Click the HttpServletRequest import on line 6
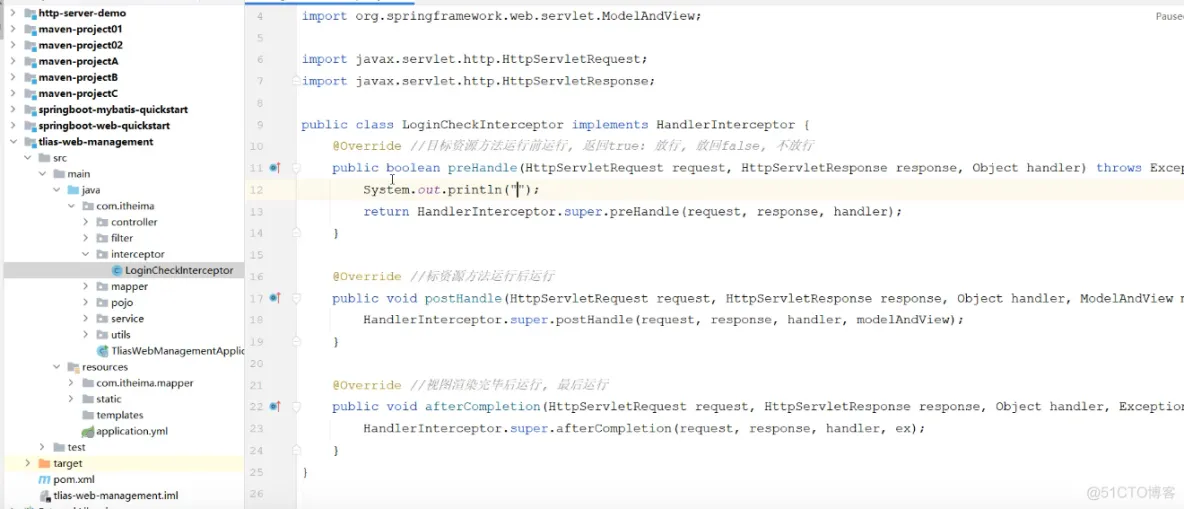This screenshot has height=509, width=1184. (x=475, y=59)
